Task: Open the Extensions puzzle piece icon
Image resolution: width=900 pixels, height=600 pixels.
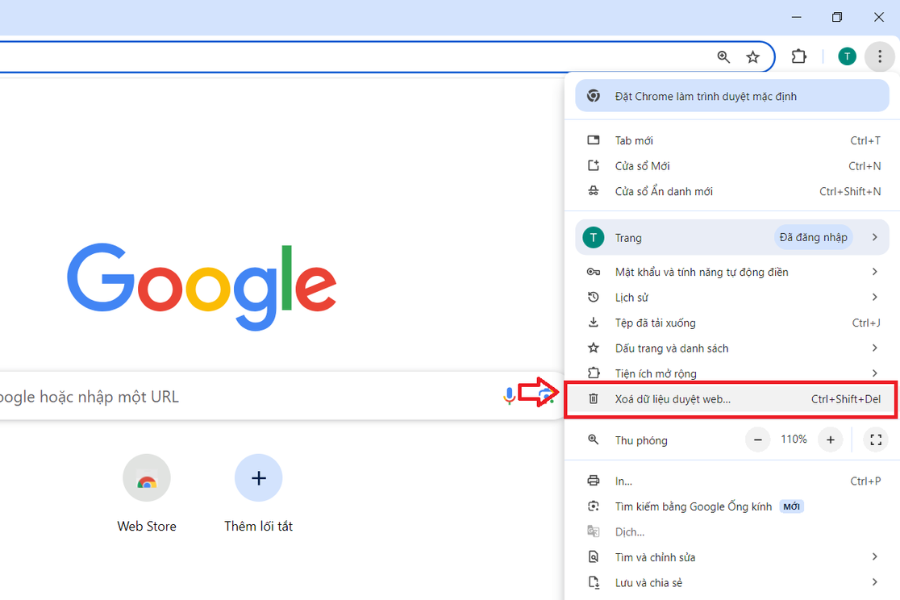Action: (799, 57)
